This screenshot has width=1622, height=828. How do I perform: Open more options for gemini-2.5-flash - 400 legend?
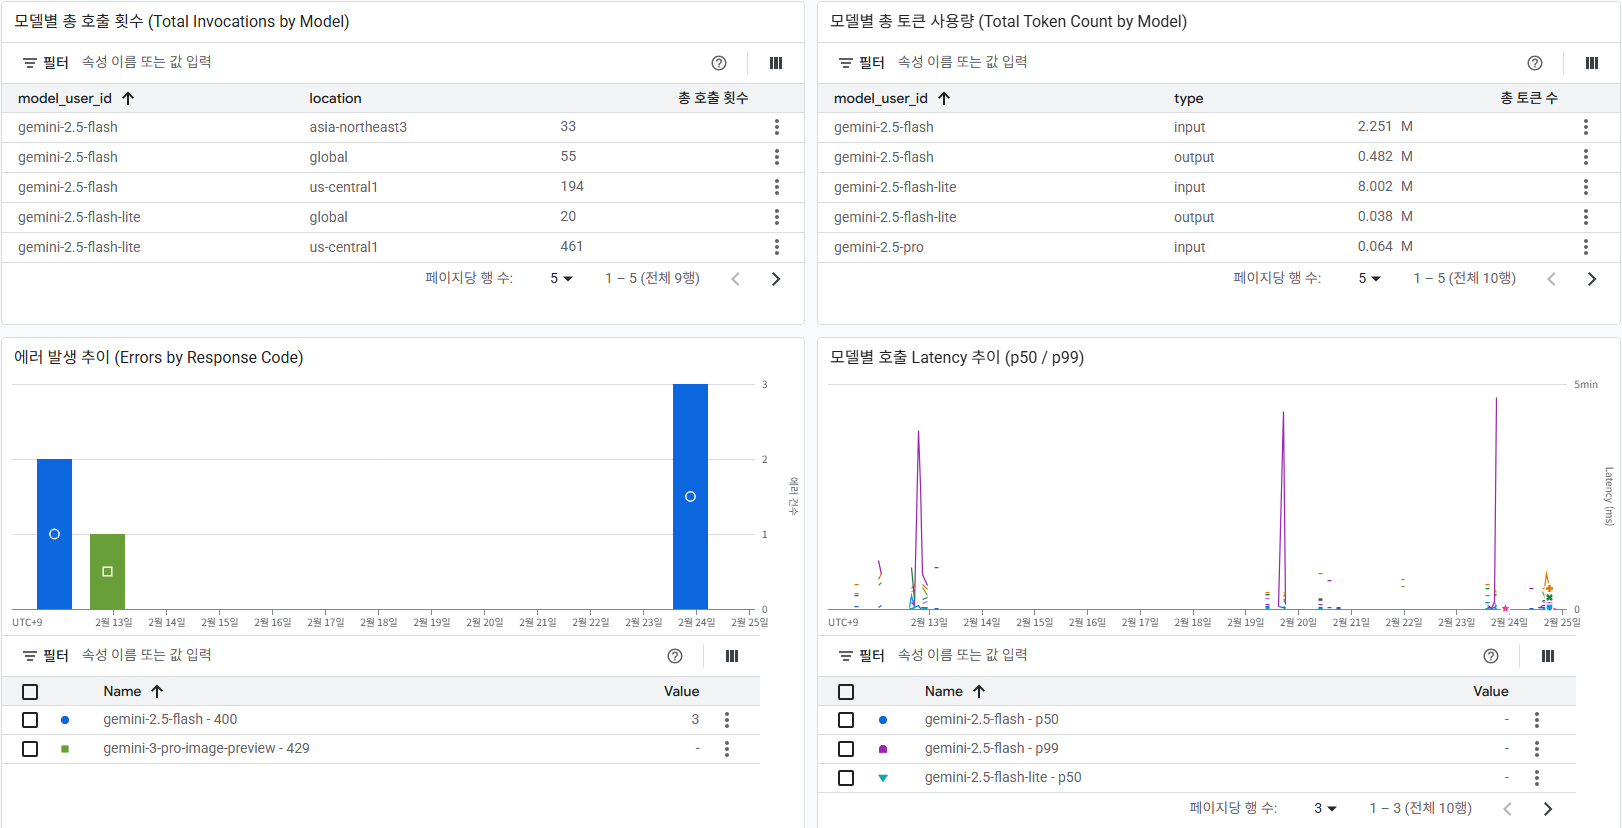(727, 720)
